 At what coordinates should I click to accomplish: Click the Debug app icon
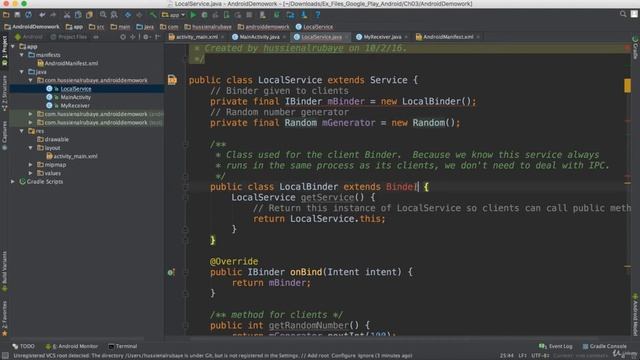[204, 15]
